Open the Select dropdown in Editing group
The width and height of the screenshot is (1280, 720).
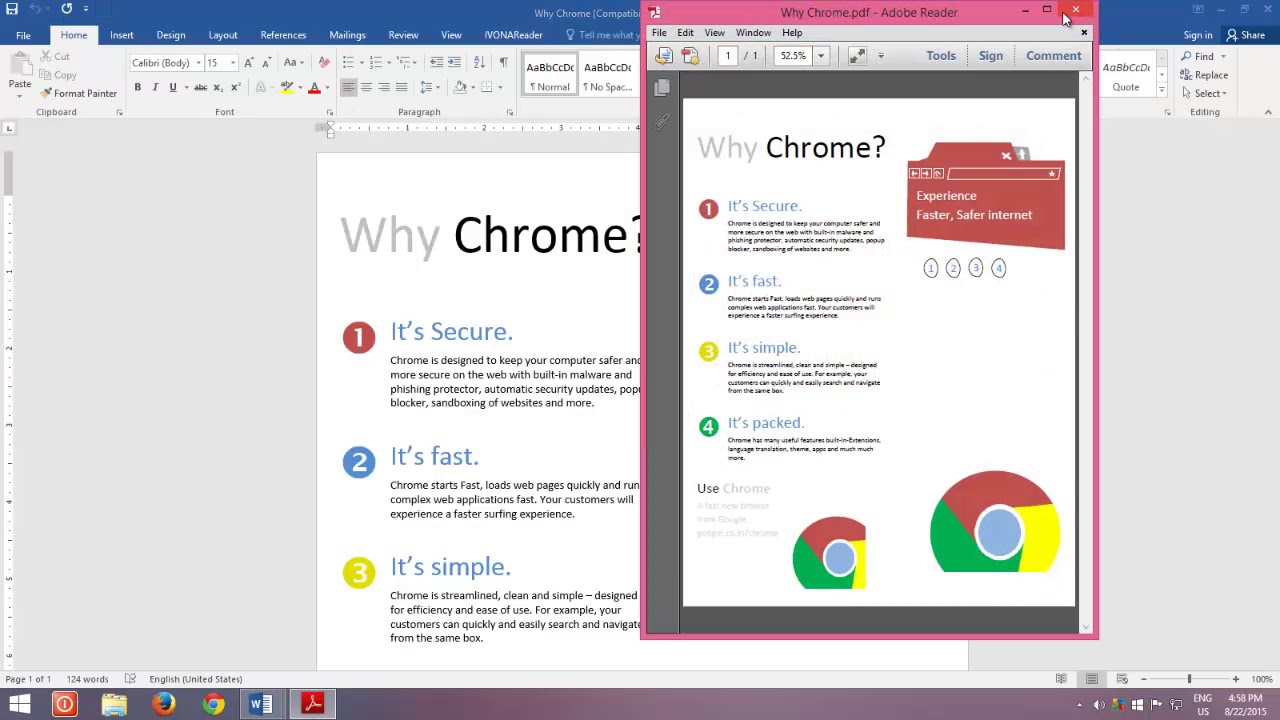click(x=1203, y=93)
